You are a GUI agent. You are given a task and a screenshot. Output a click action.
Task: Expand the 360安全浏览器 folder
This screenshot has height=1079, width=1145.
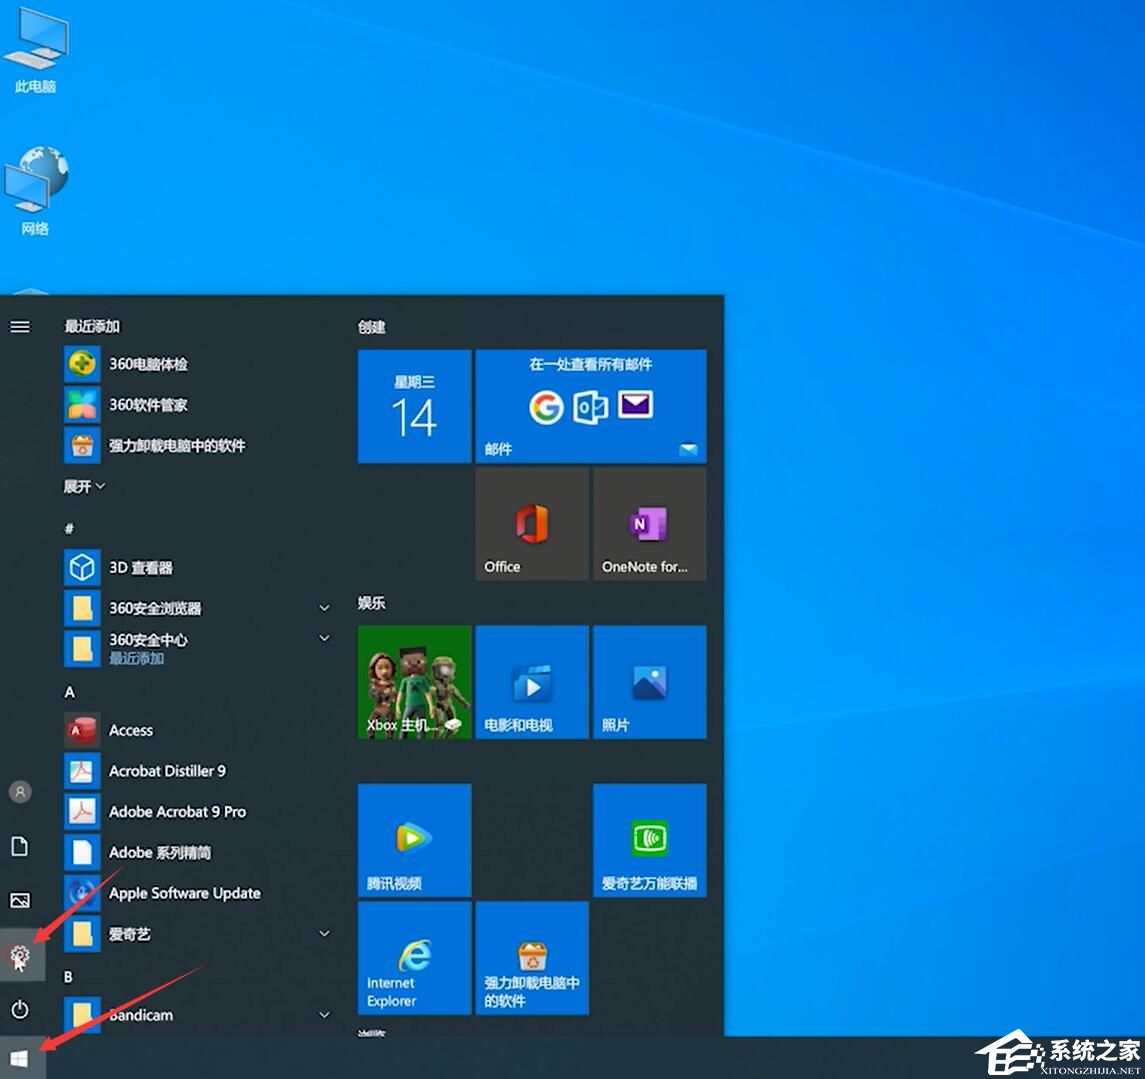coord(323,608)
